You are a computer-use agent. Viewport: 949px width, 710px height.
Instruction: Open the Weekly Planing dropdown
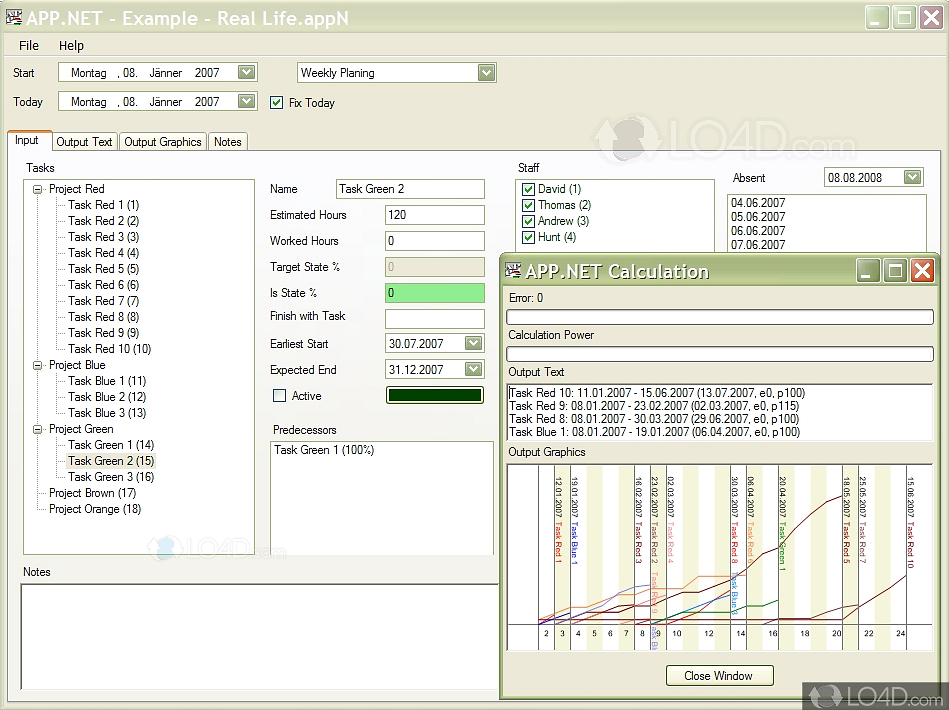click(486, 72)
